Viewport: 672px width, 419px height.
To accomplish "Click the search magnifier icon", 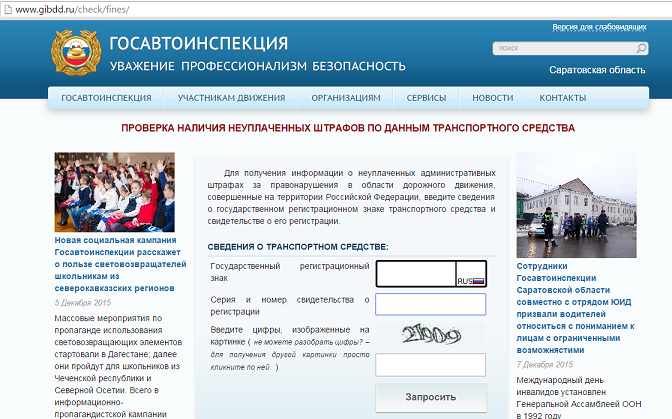I will tap(641, 48).
